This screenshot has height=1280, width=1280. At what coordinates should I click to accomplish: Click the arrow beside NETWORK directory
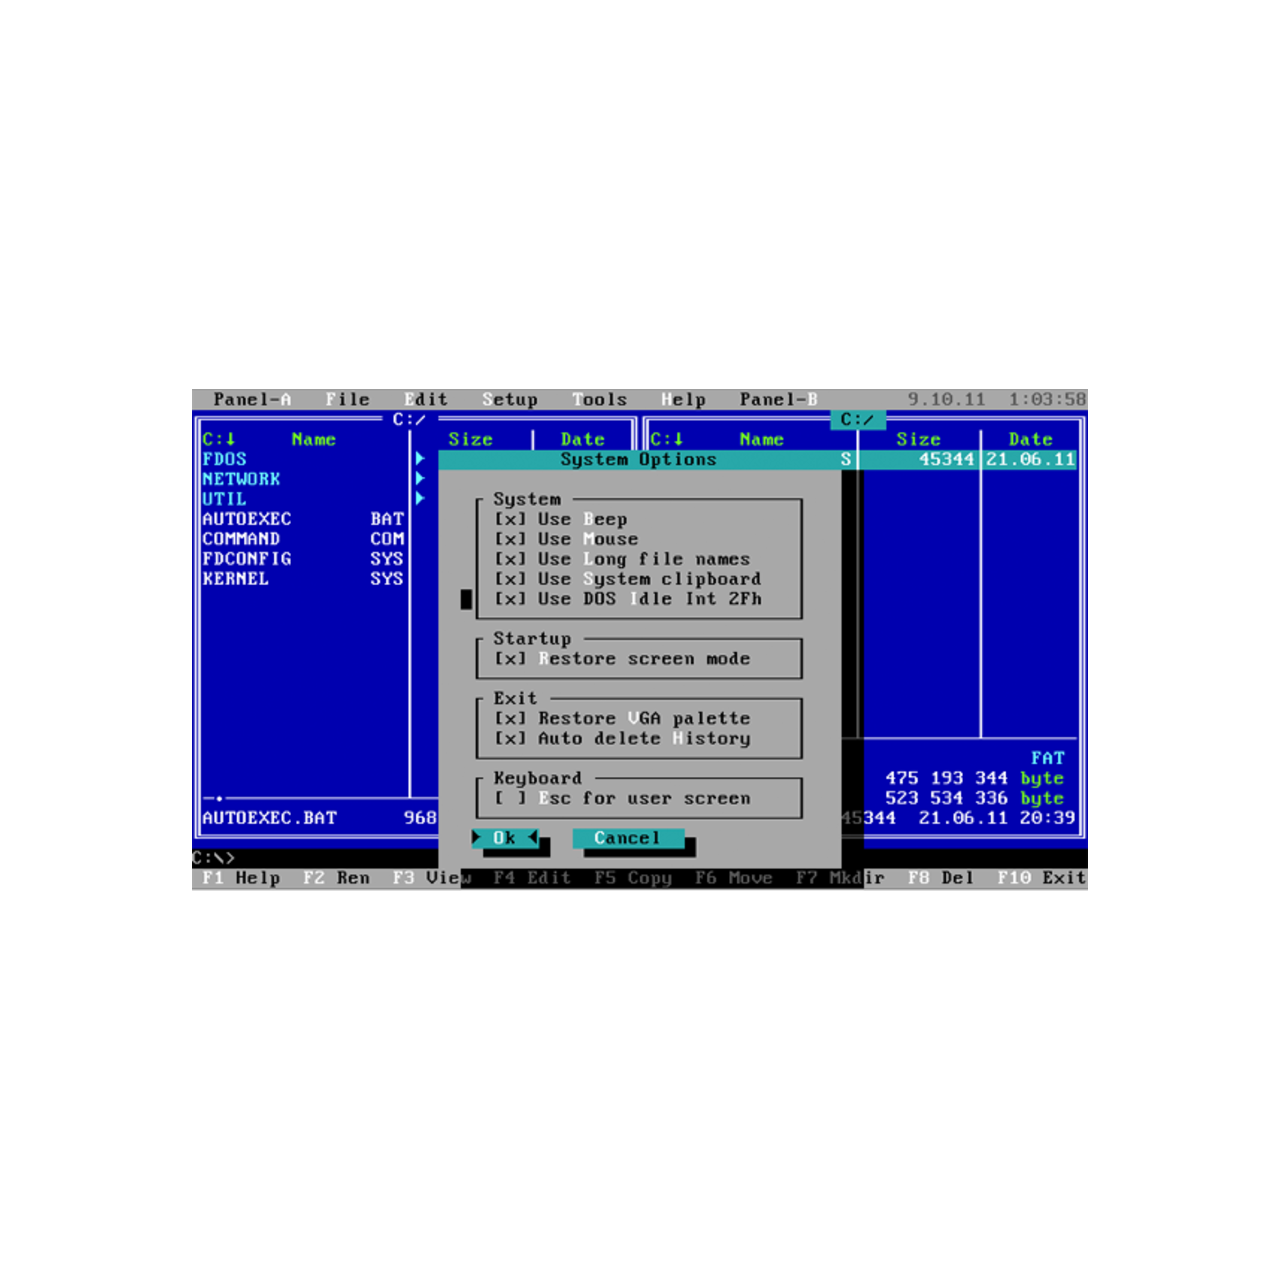click(x=420, y=479)
